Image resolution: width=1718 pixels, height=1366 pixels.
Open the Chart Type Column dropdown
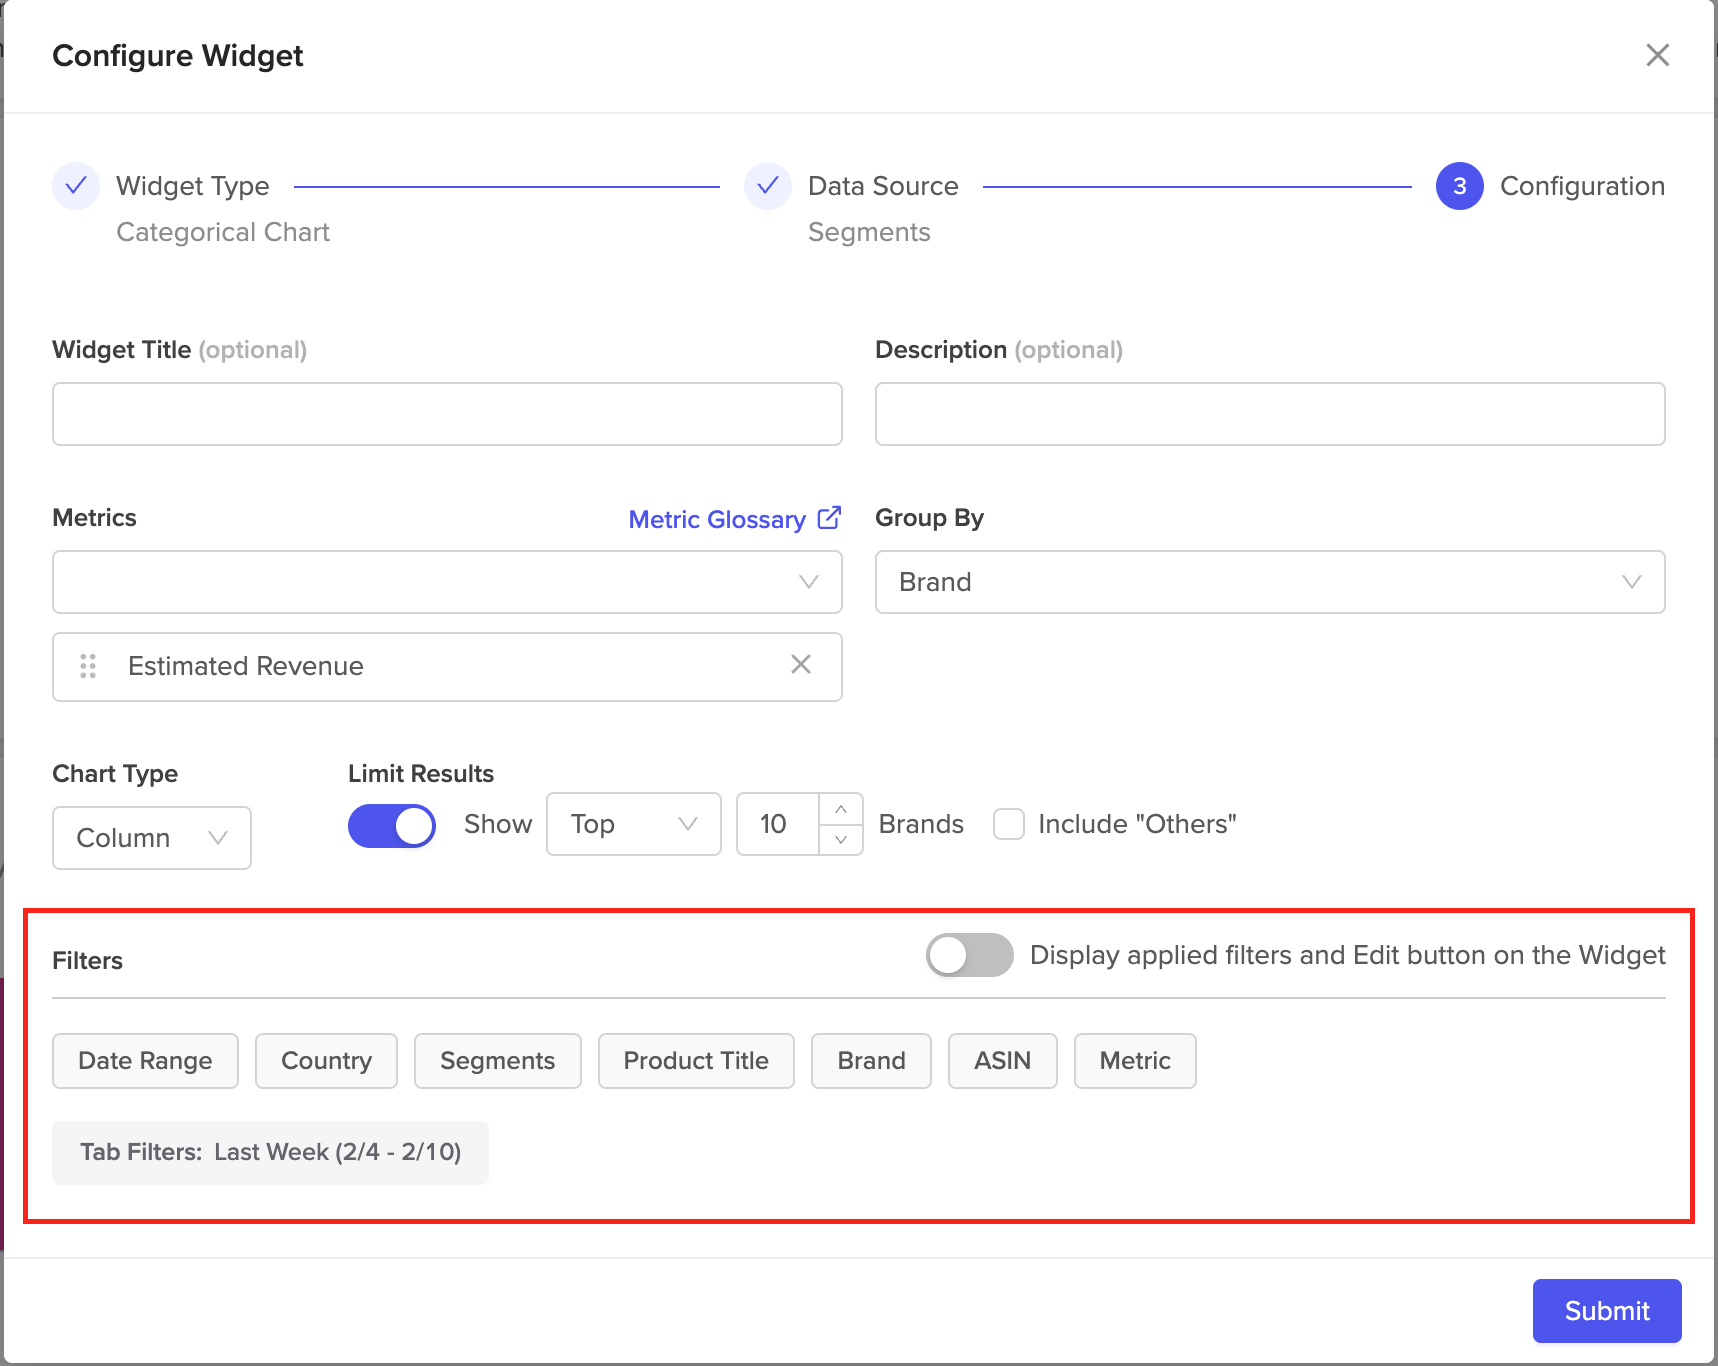[152, 838]
